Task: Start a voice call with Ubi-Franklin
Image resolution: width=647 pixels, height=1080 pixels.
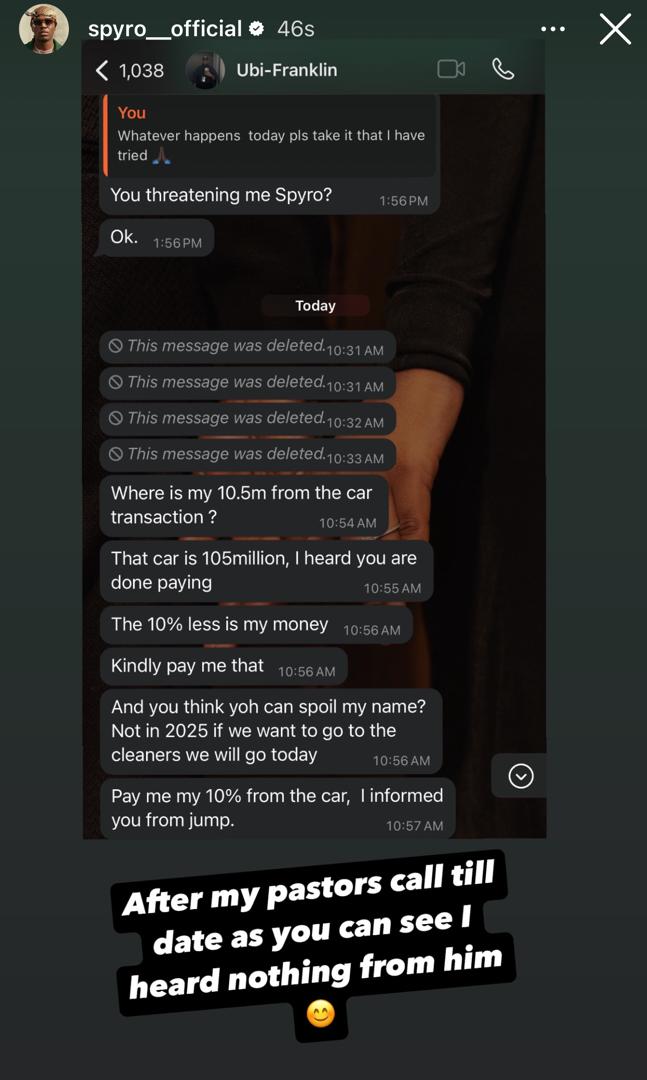Action: click(x=503, y=69)
